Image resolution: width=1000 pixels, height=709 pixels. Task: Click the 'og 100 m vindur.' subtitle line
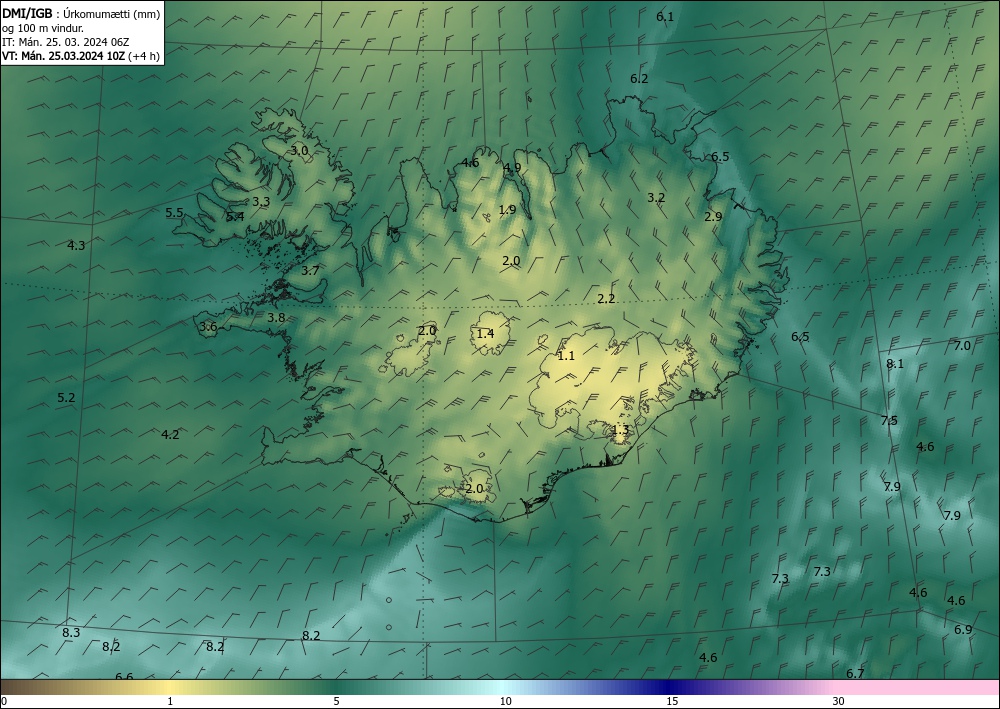43,27
